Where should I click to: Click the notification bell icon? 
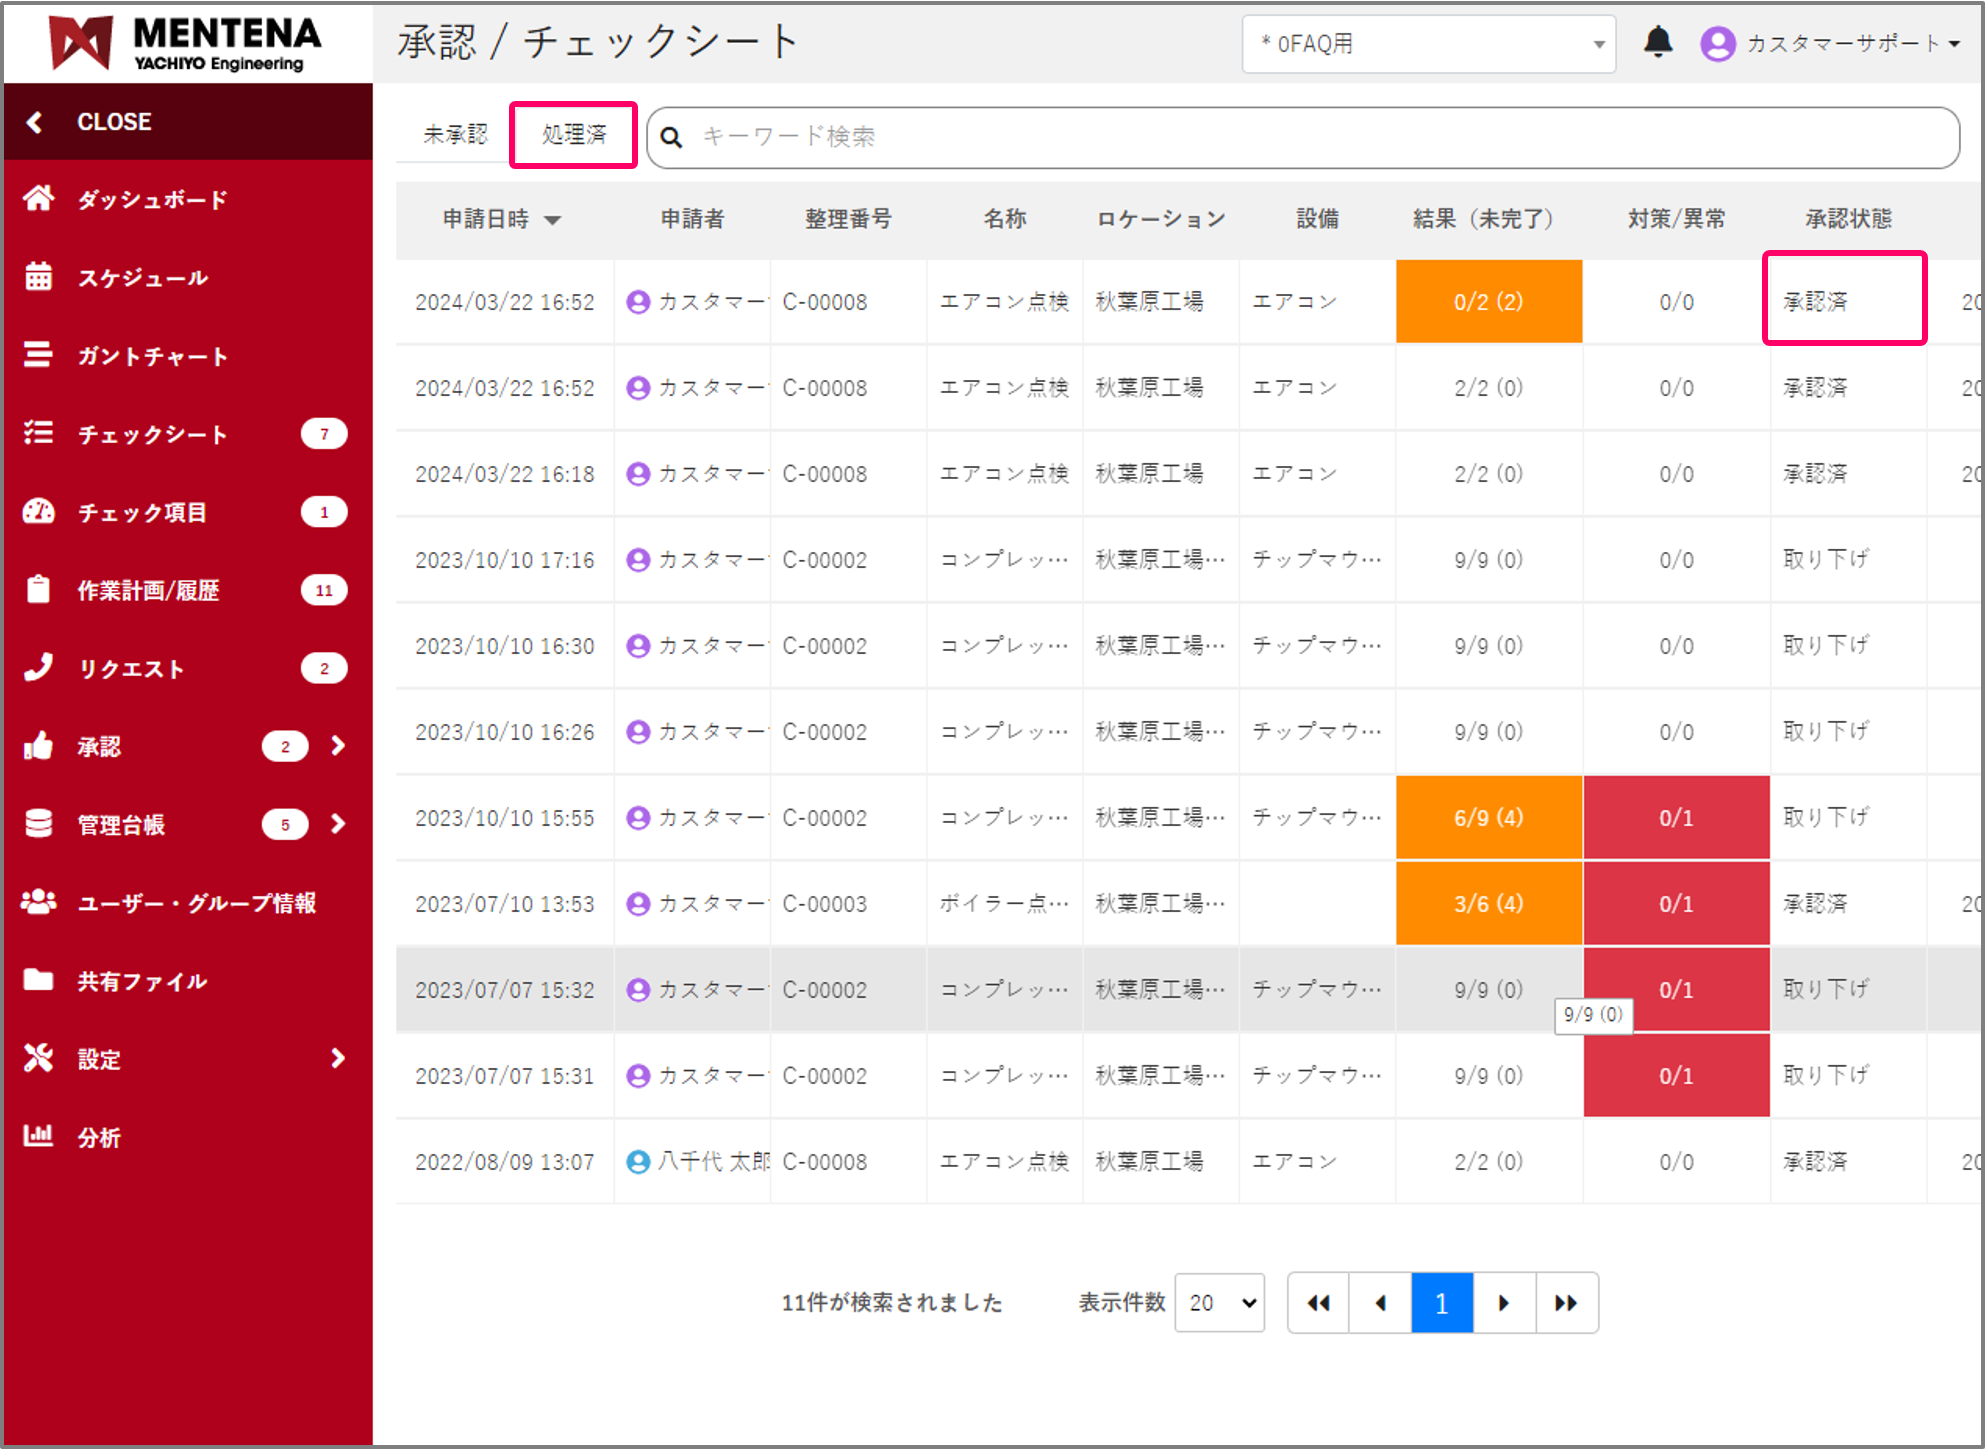pos(1657,42)
